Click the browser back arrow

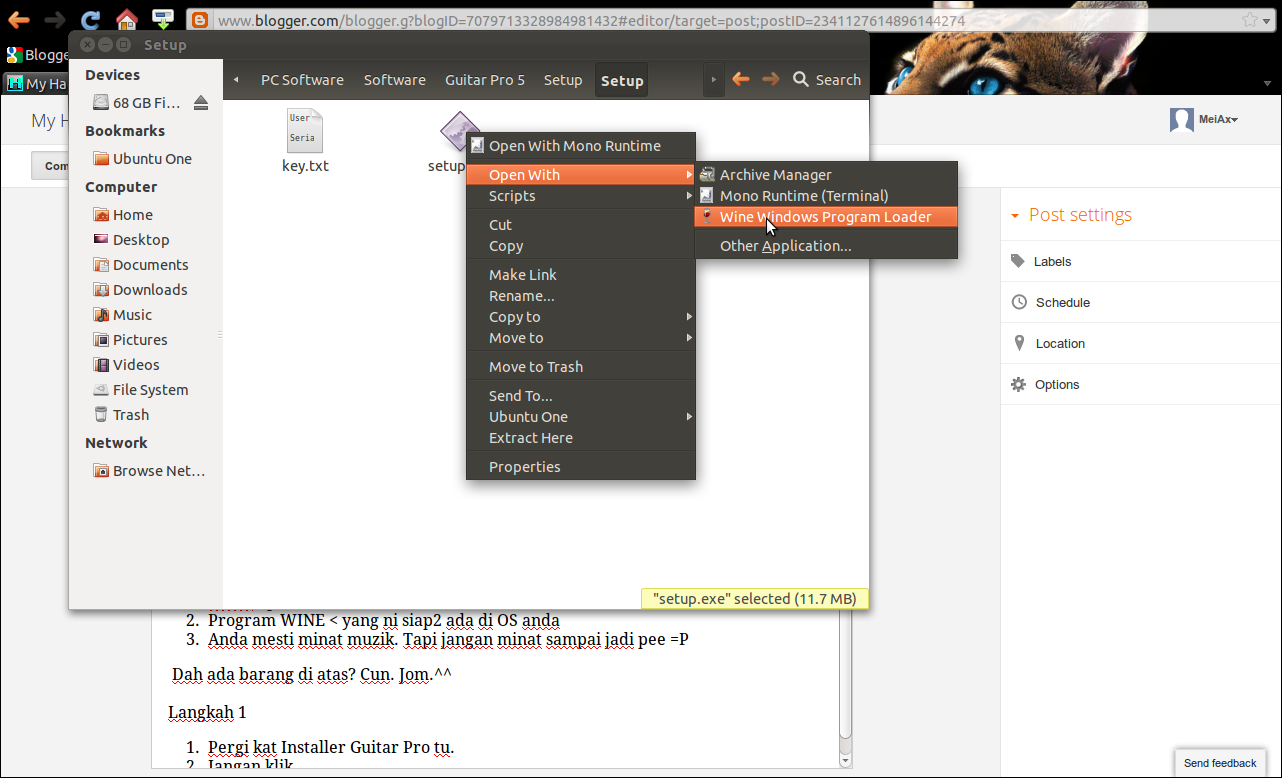(x=19, y=19)
